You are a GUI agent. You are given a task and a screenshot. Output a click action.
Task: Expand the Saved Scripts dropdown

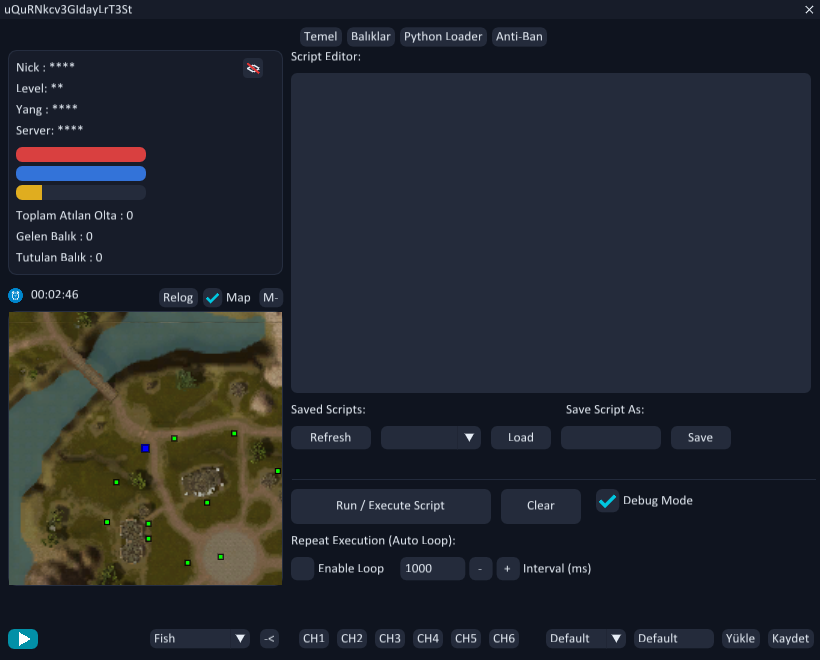430,438
